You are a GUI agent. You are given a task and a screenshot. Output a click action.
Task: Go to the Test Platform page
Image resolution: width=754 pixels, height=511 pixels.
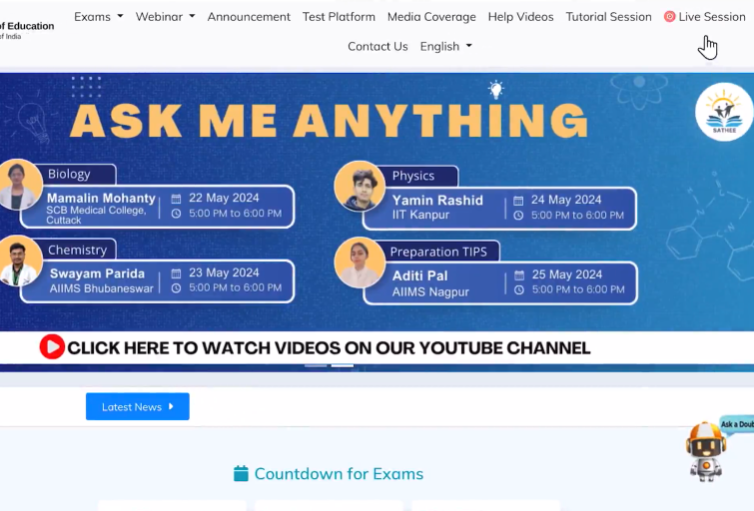pyautogui.click(x=339, y=17)
